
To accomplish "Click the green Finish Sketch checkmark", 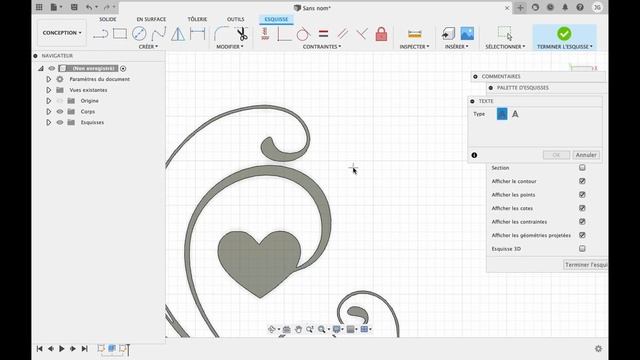I will [x=564, y=34].
